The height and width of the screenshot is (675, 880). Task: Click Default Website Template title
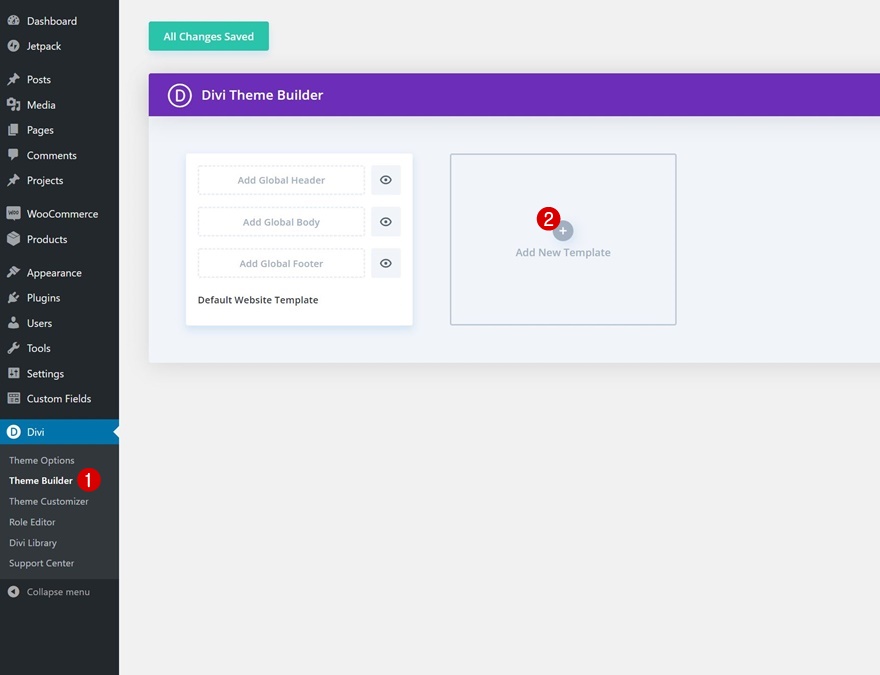258,300
